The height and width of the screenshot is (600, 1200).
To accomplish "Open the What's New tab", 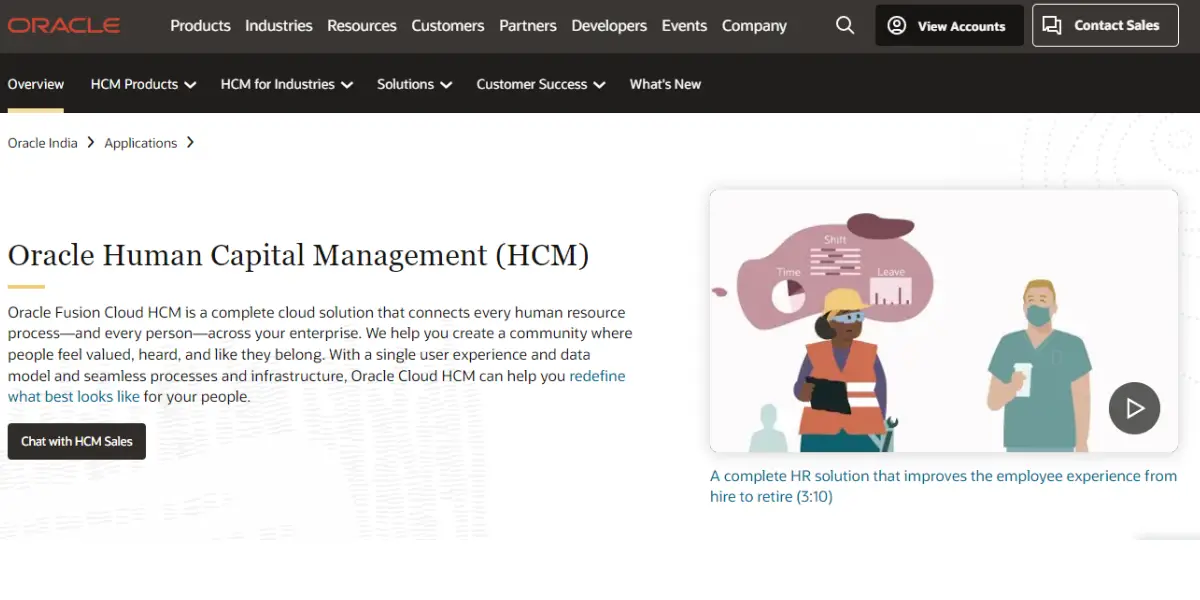I will pyautogui.click(x=665, y=85).
